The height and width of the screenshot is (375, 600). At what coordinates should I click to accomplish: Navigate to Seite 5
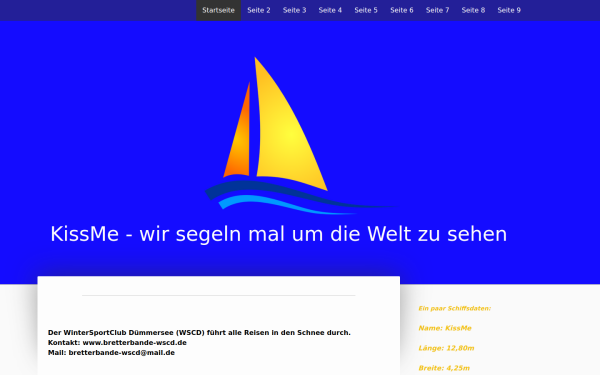[366, 10]
